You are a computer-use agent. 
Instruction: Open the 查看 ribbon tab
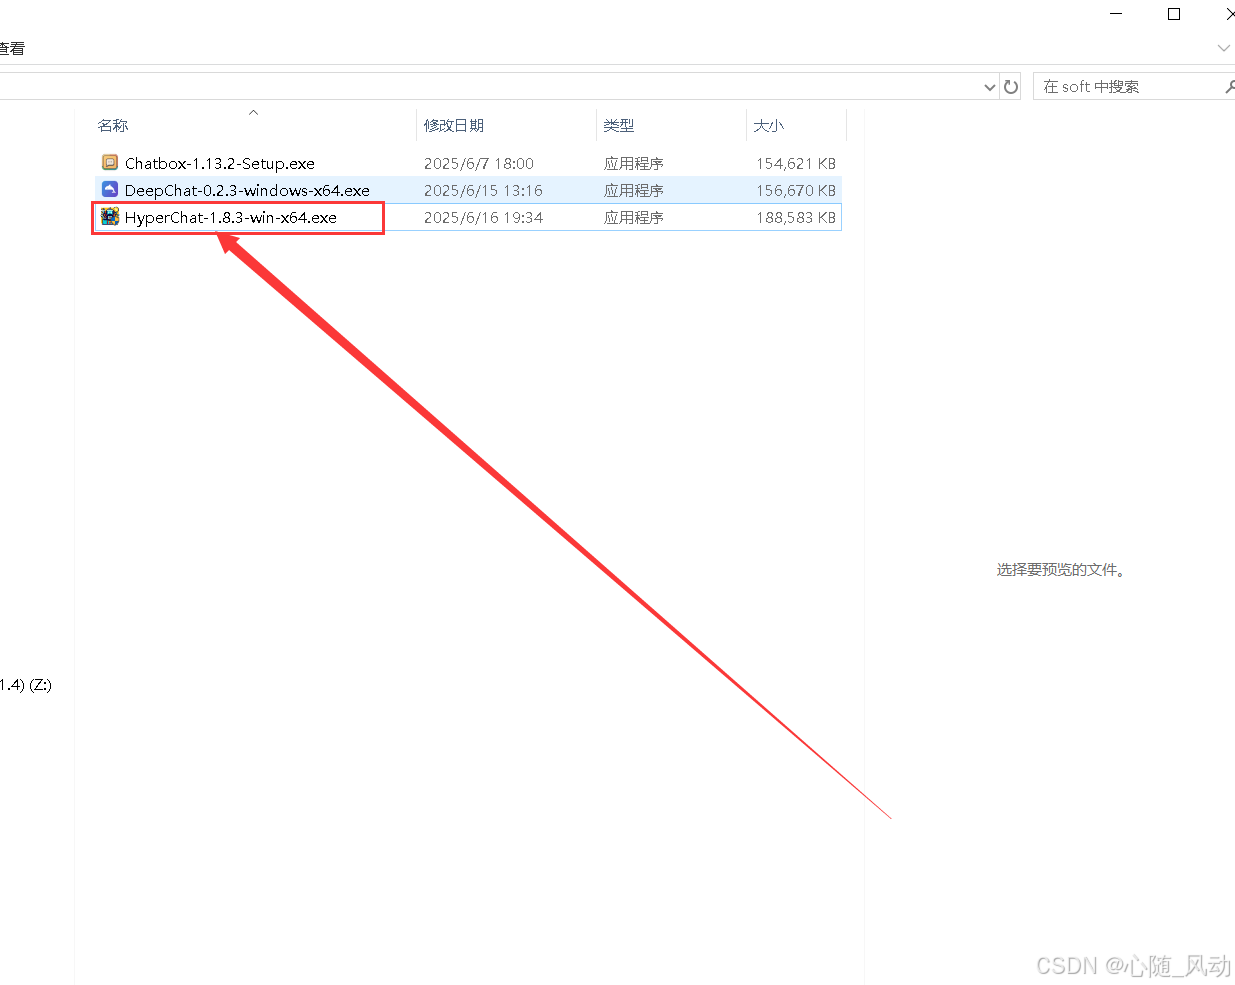tap(11, 48)
